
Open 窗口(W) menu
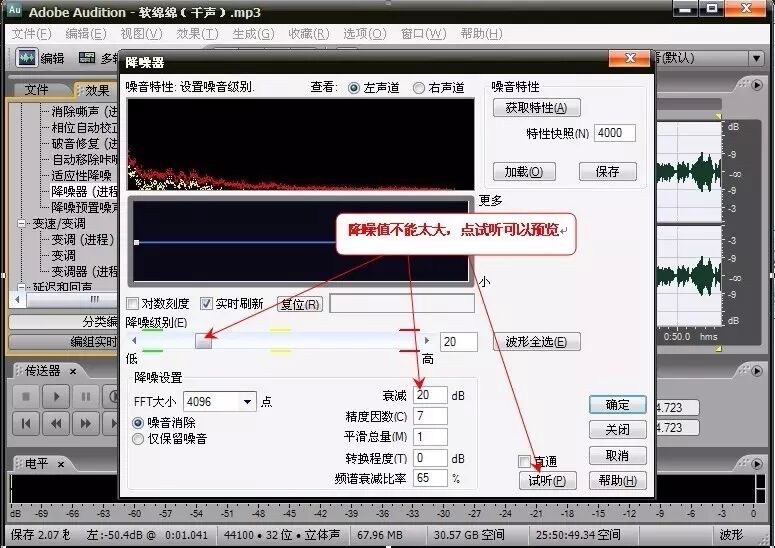[x=424, y=34]
